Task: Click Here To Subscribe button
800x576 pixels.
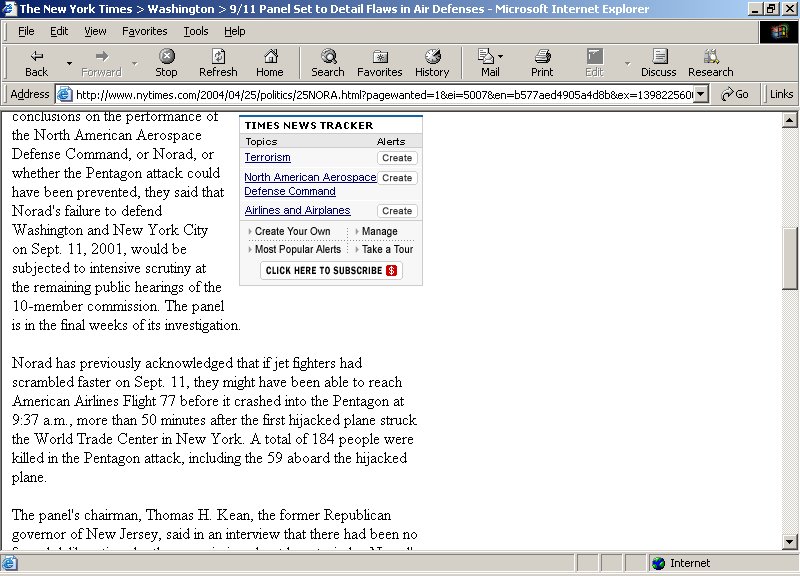Action: pos(331,270)
